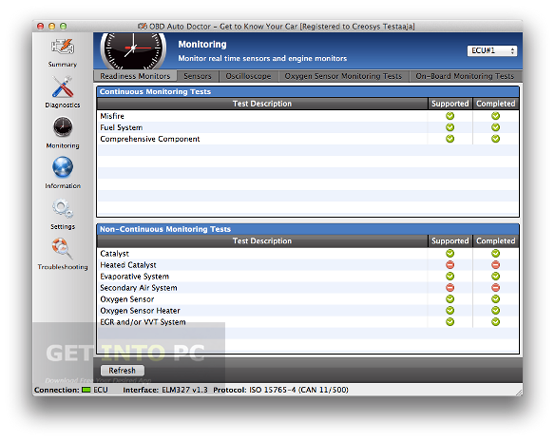Click Non-Continuous tests Completed column header
This screenshot has height=441, width=555.
pyautogui.click(x=496, y=241)
